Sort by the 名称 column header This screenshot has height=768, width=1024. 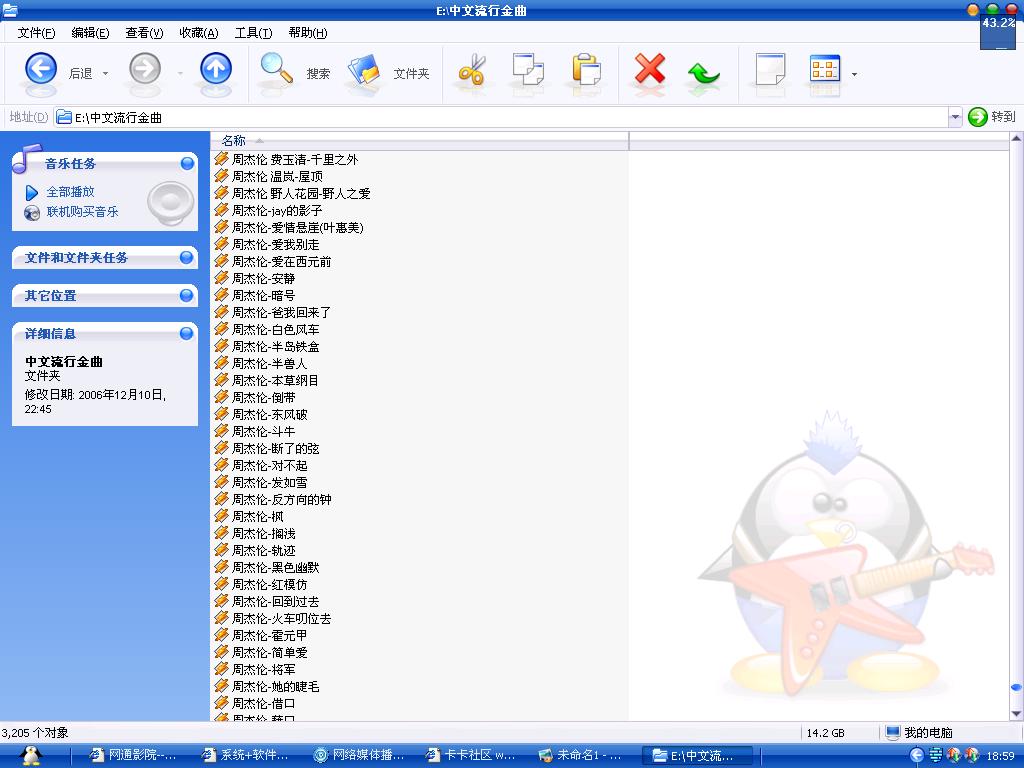(419, 140)
